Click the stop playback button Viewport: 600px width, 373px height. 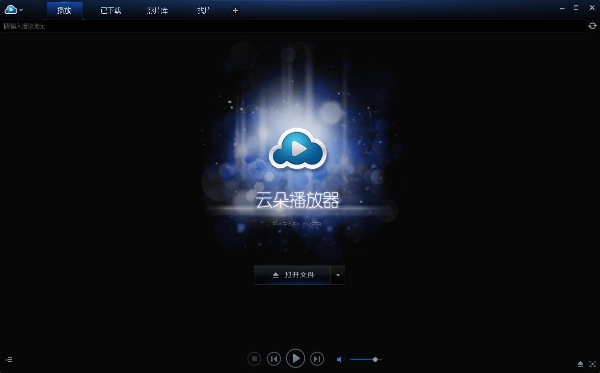point(254,359)
